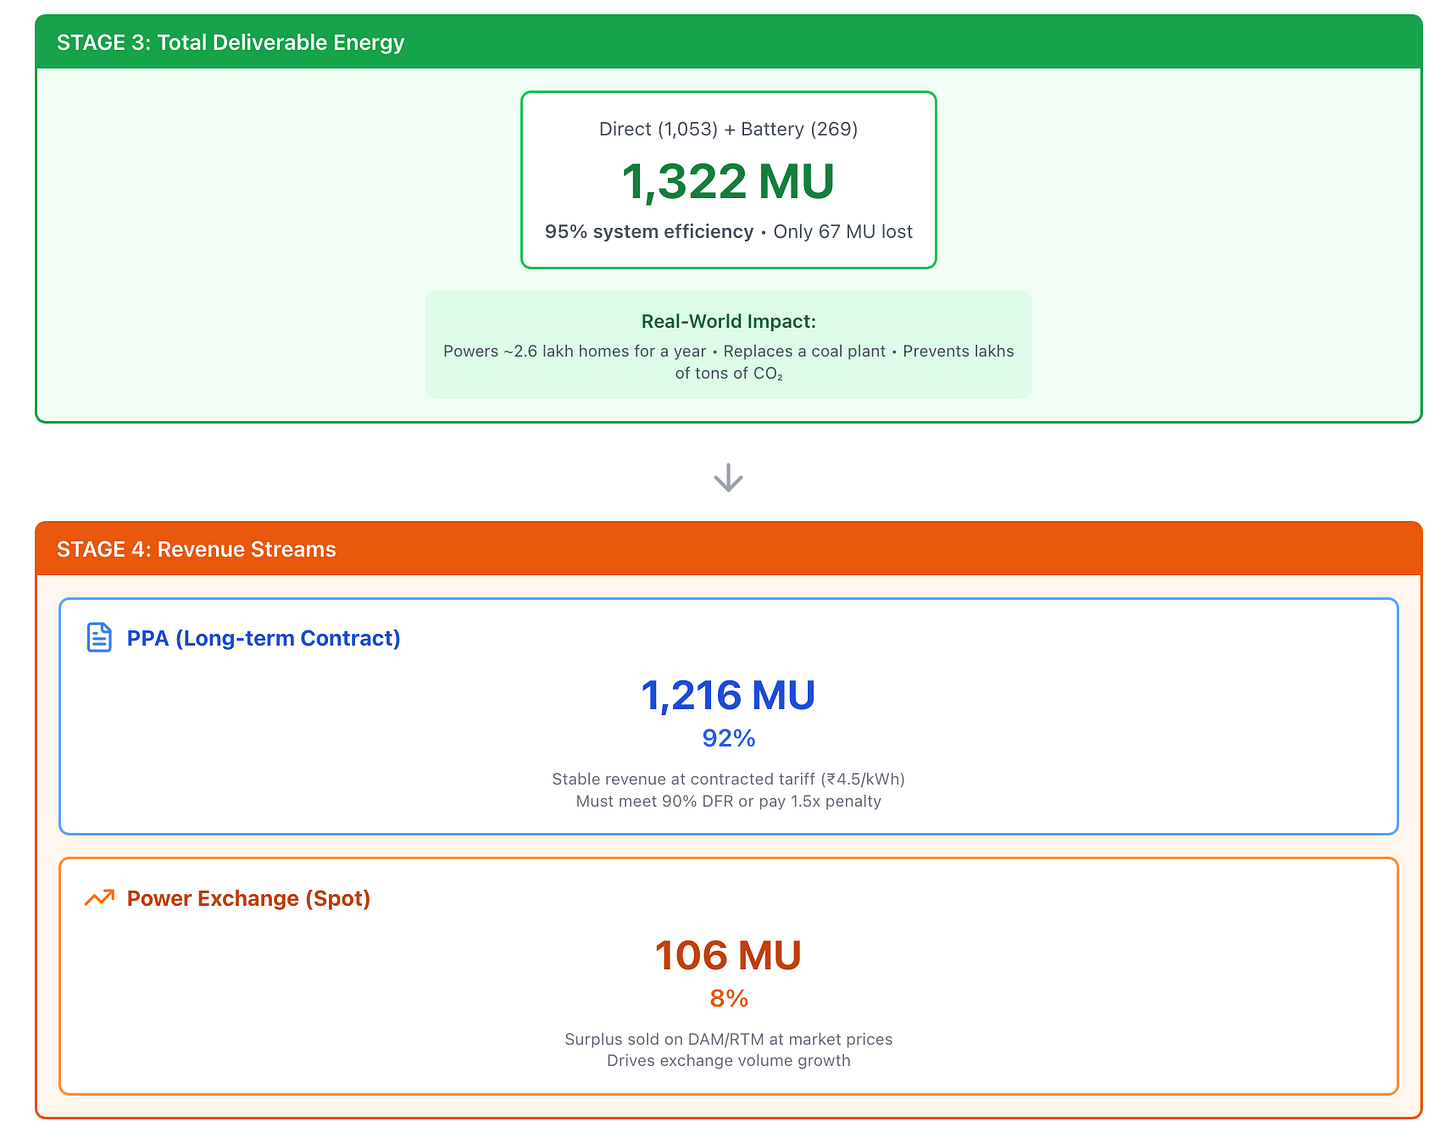The height and width of the screenshot is (1137, 1456).
Task: Click the '106 MU' value
Action: click(728, 955)
